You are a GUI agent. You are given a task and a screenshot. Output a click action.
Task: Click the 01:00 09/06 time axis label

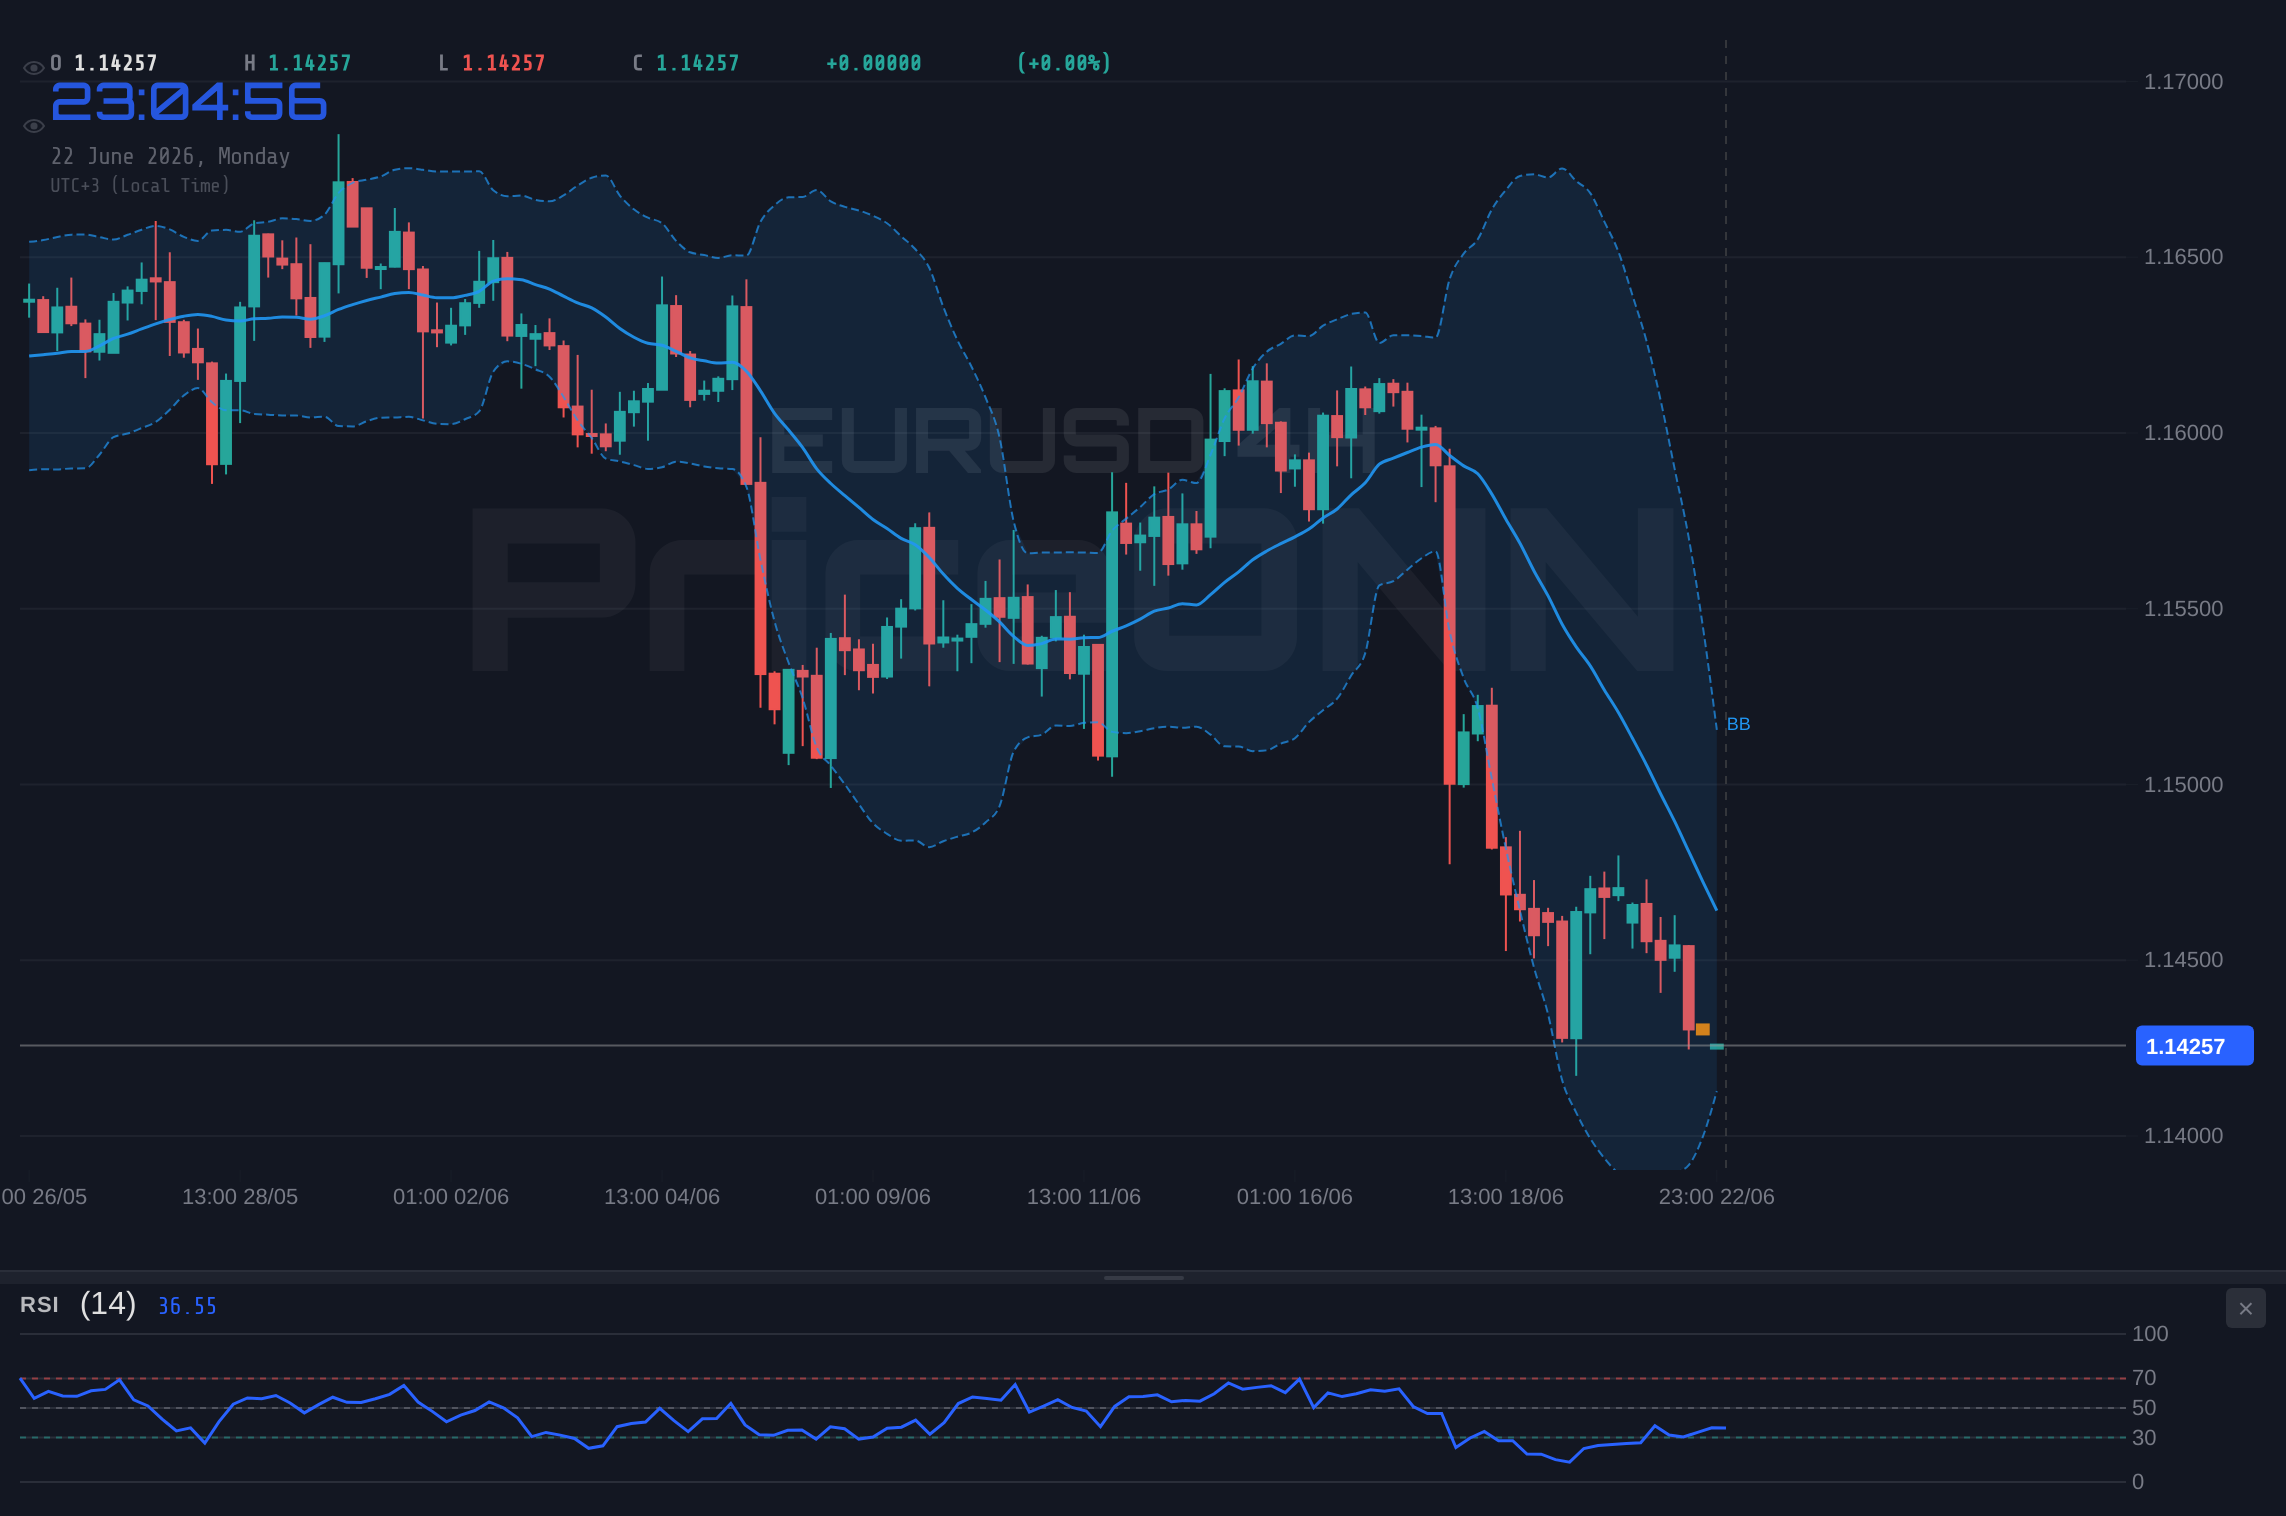(x=873, y=1197)
